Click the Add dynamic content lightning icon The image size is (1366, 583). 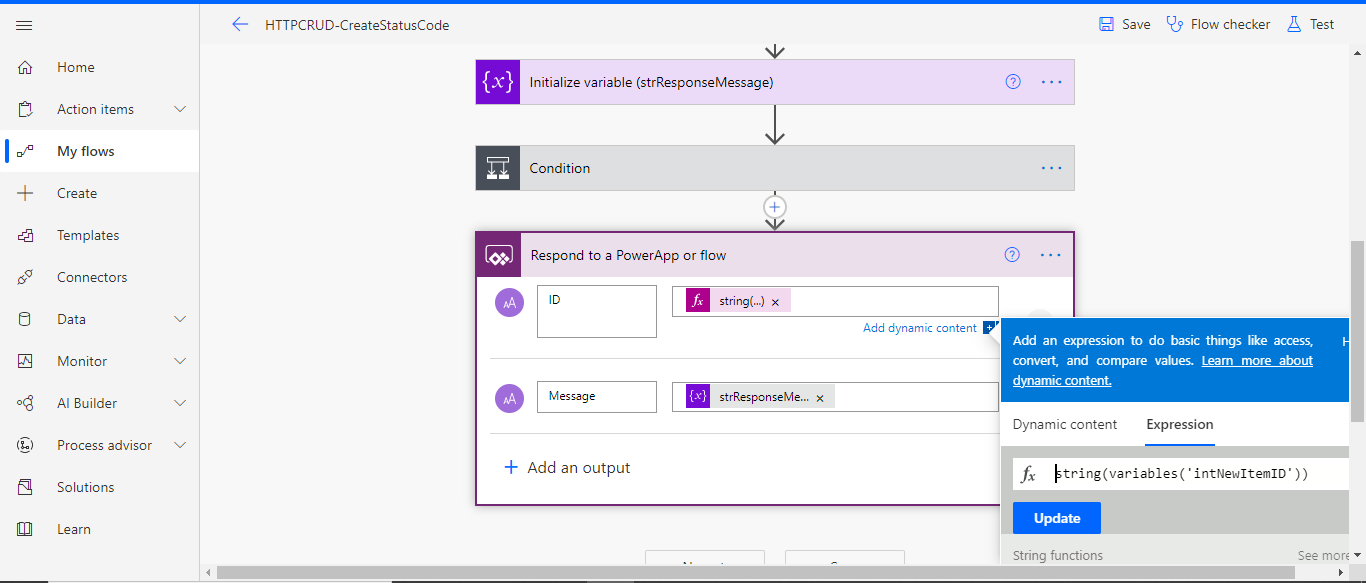click(989, 327)
